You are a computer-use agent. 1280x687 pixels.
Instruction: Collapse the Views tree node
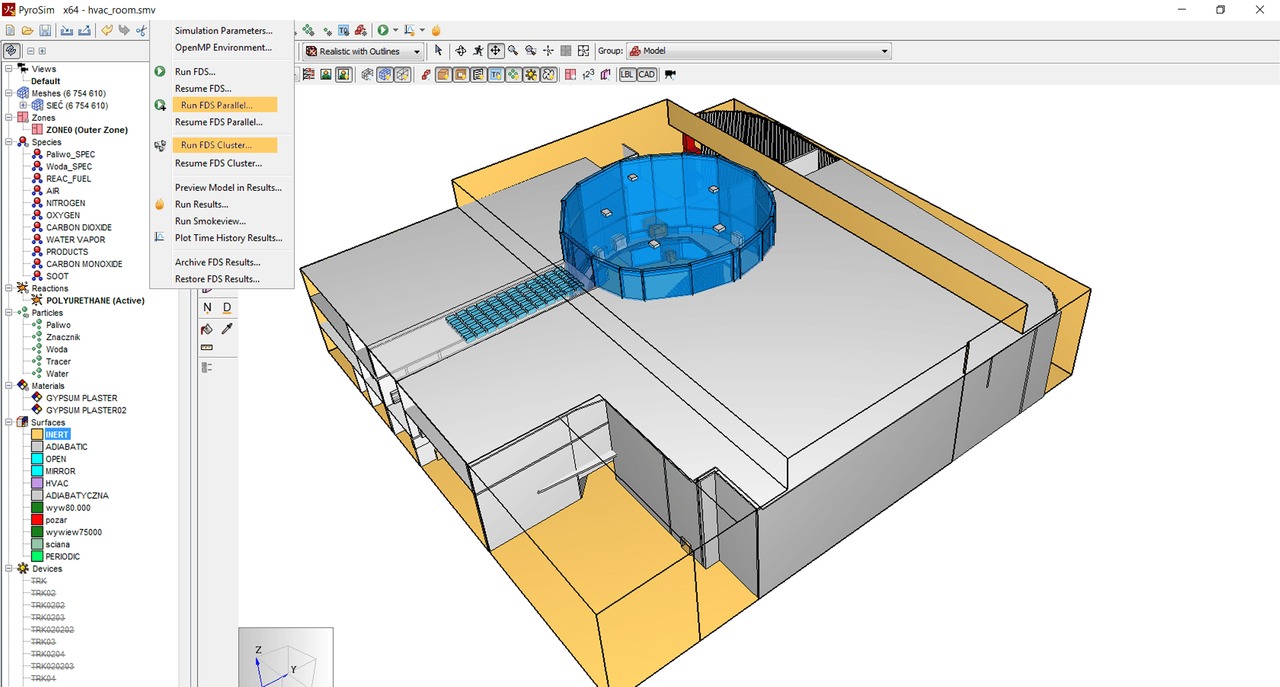click(8, 69)
